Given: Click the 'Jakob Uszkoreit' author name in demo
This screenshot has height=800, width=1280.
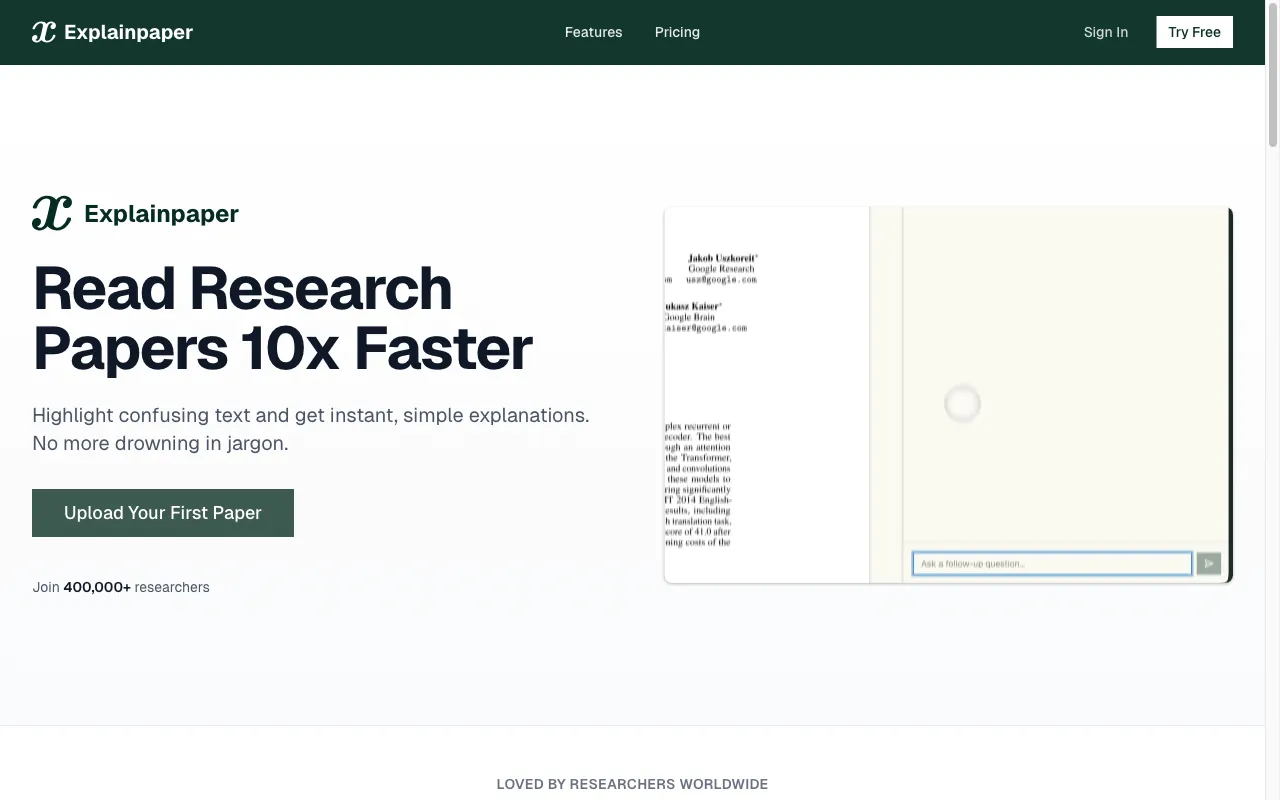Looking at the screenshot, I should (x=722, y=258).
